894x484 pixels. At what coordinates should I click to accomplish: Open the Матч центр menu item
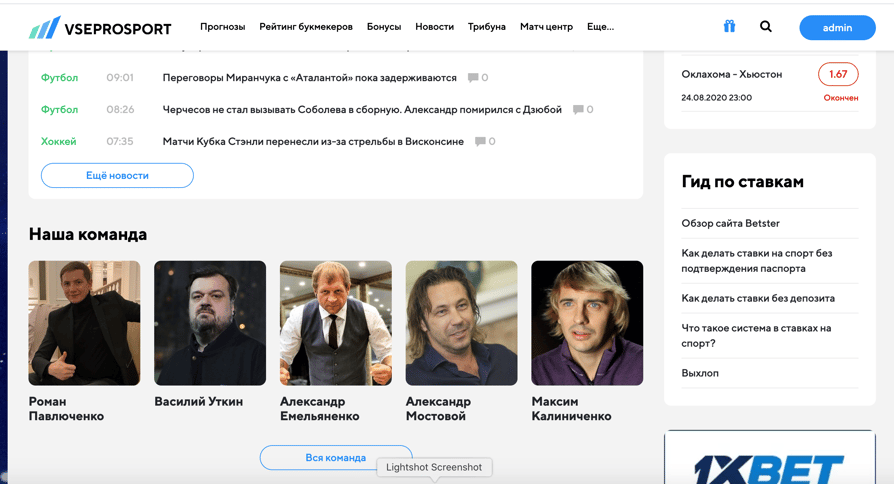[x=546, y=27]
